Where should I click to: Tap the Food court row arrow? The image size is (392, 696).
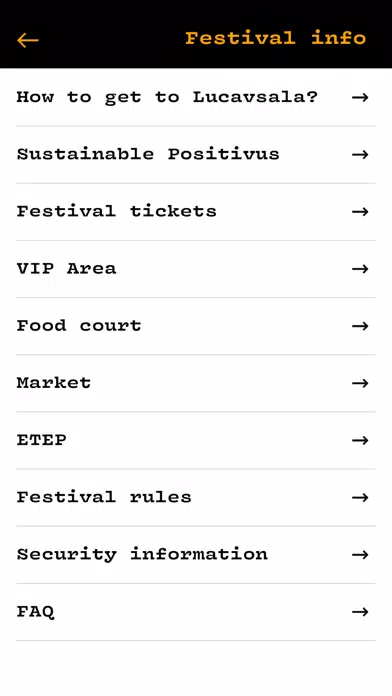tap(360, 326)
